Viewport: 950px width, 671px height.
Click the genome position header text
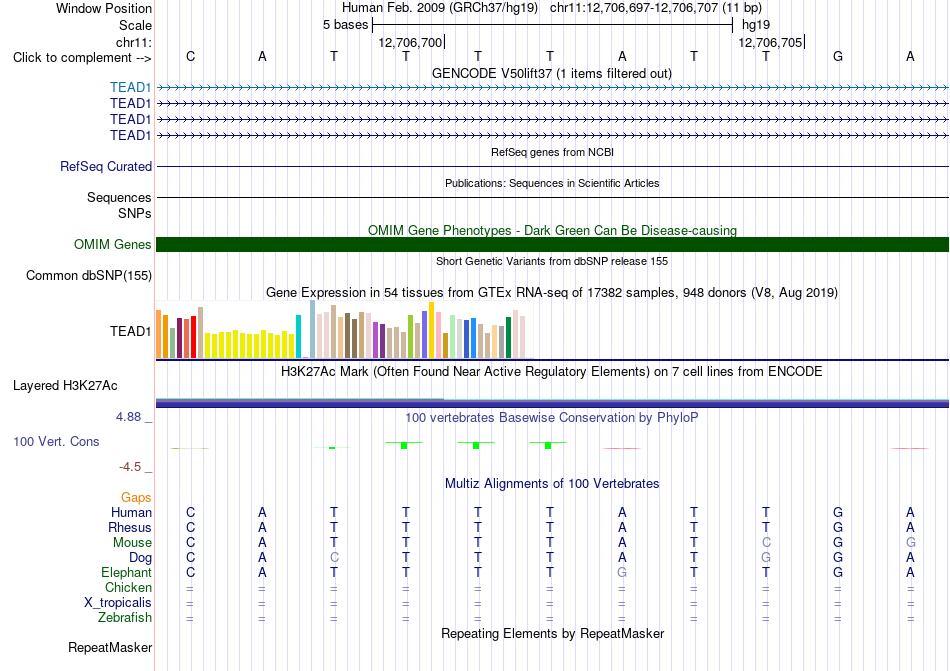point(552,8)
